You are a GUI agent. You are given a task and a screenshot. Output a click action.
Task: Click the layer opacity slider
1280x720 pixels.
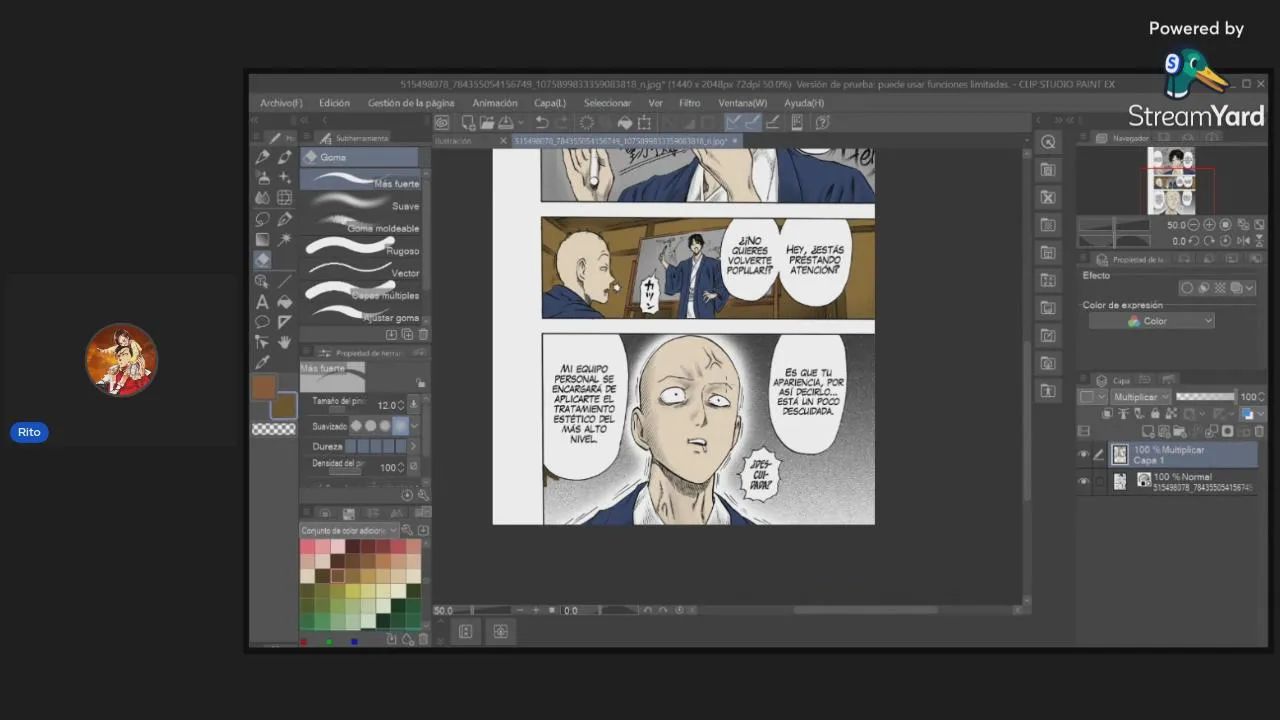[x=1205, y=397]
